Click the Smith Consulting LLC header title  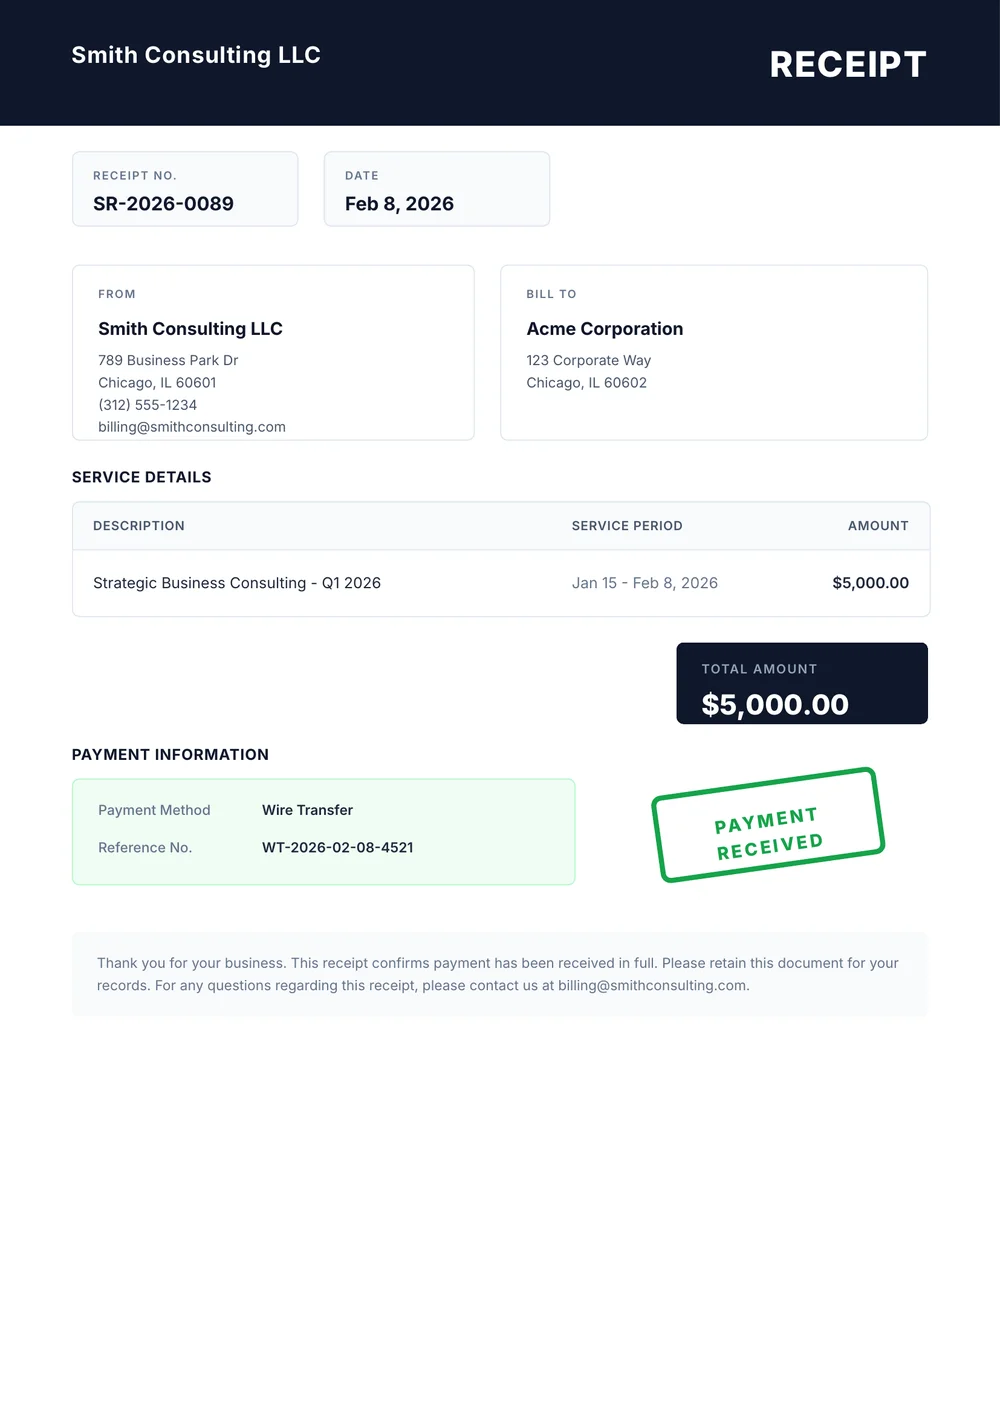click(x=196, y=55)
